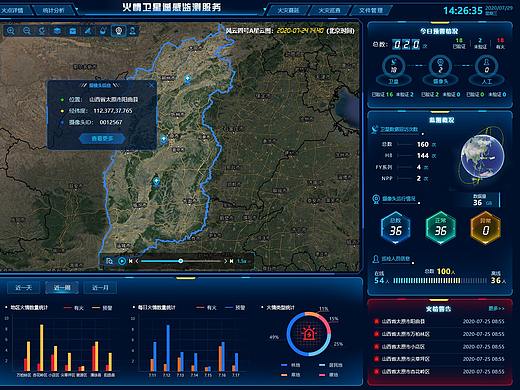Expand the dropdown arrow left of the title
The image size is (520, 390).
(77, 9)
